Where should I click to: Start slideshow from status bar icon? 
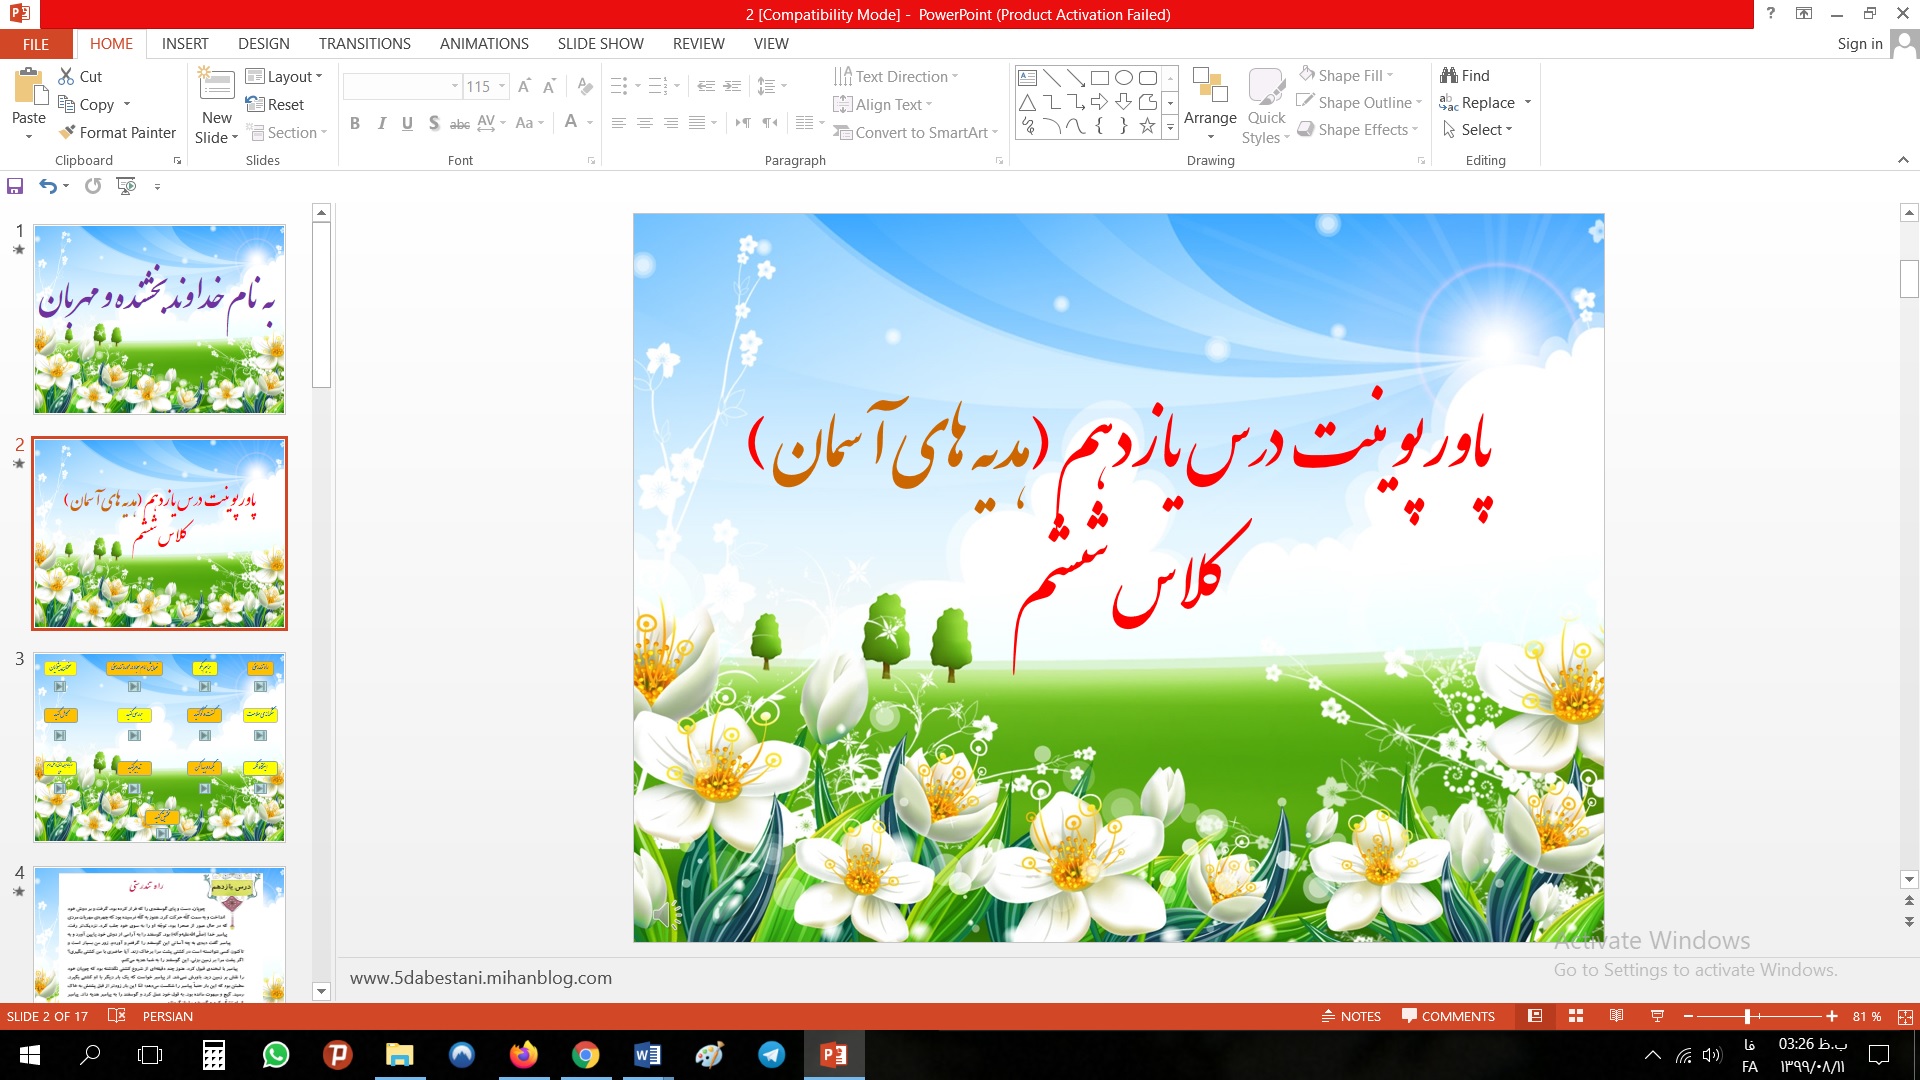click(1657, 1016)
